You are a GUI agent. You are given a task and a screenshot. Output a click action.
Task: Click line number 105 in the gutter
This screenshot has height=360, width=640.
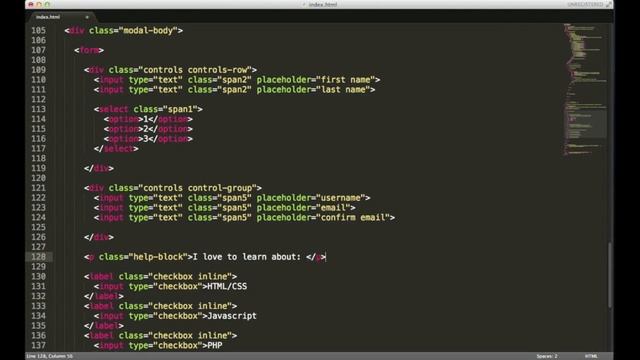38,31
